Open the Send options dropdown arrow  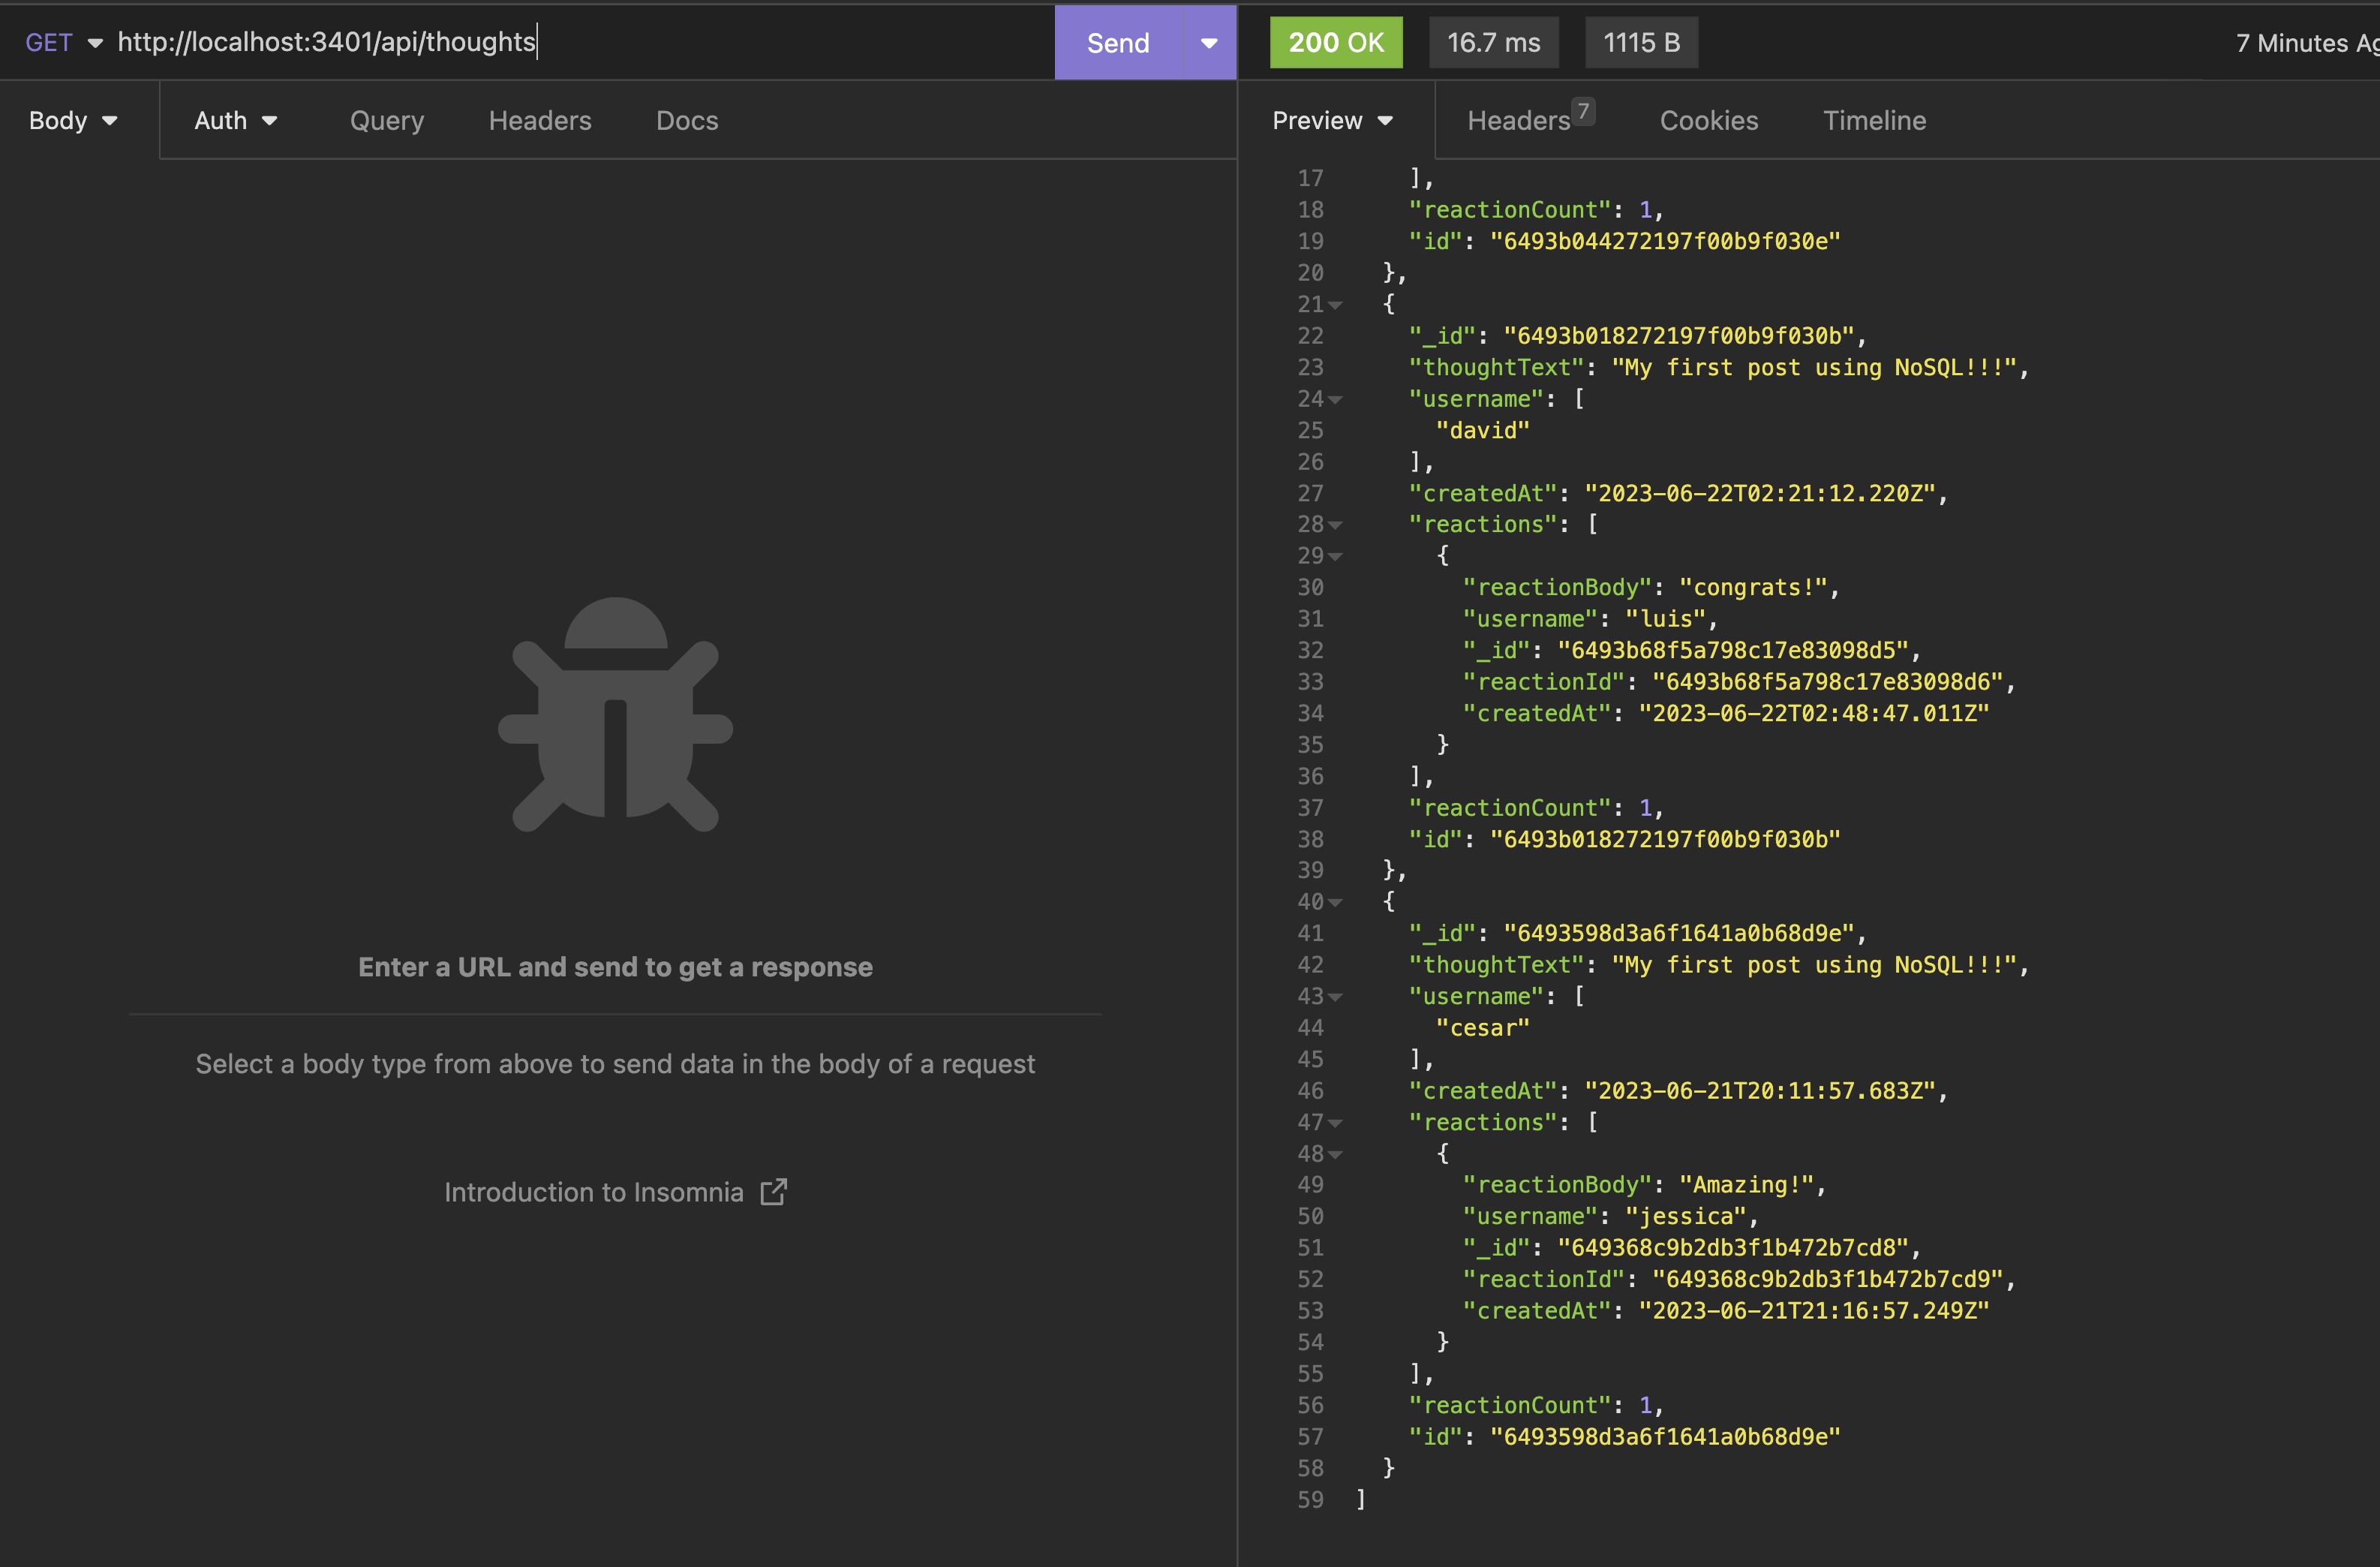point(1208,43)
